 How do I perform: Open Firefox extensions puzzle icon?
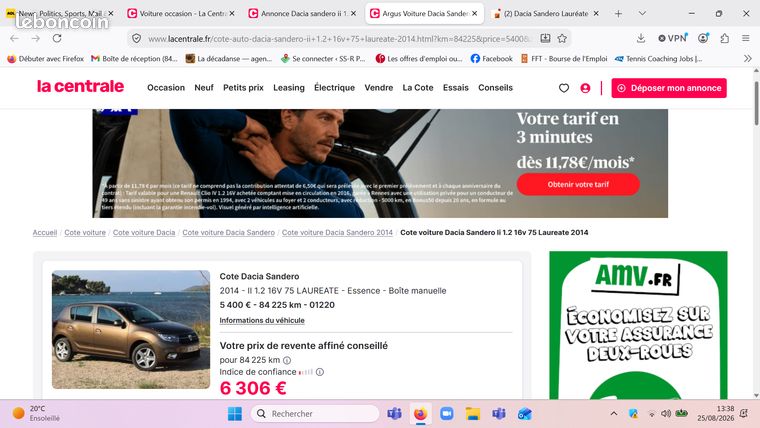[x=725, y=38]
